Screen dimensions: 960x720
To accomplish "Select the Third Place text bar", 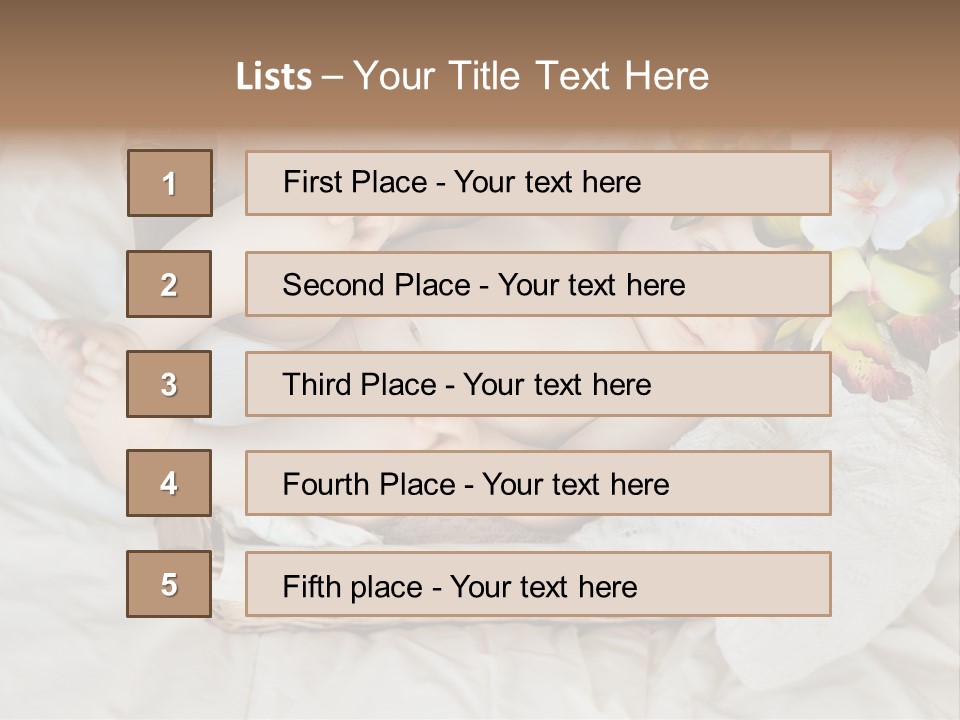I will coord(538,384).
